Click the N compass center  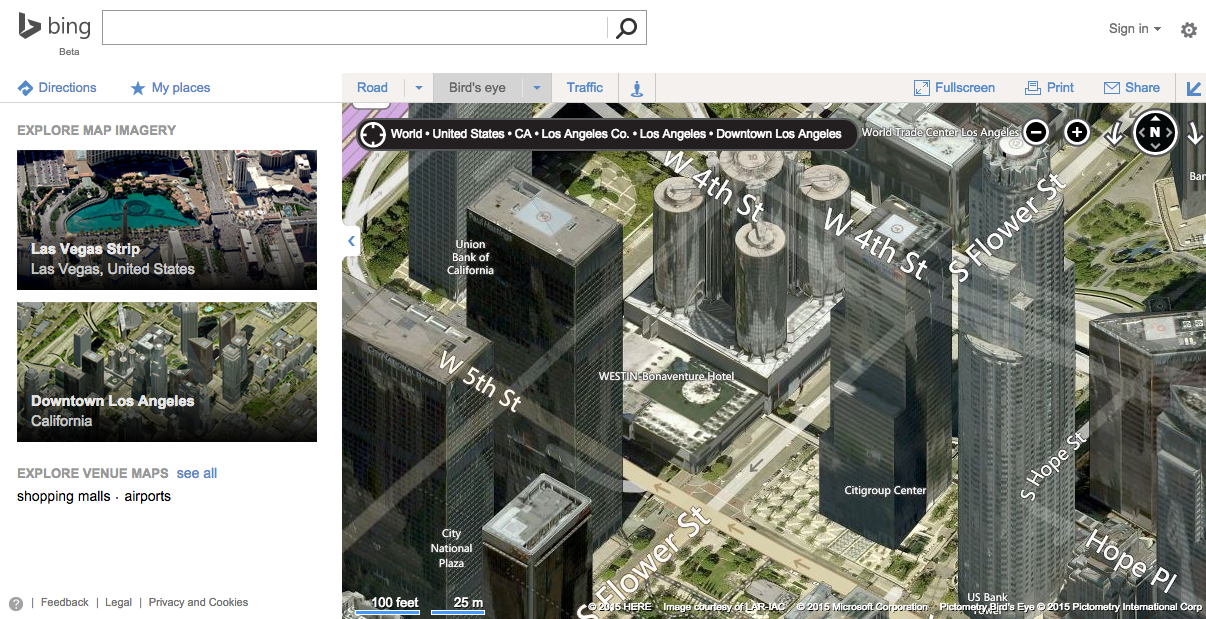pos(1155,131)
